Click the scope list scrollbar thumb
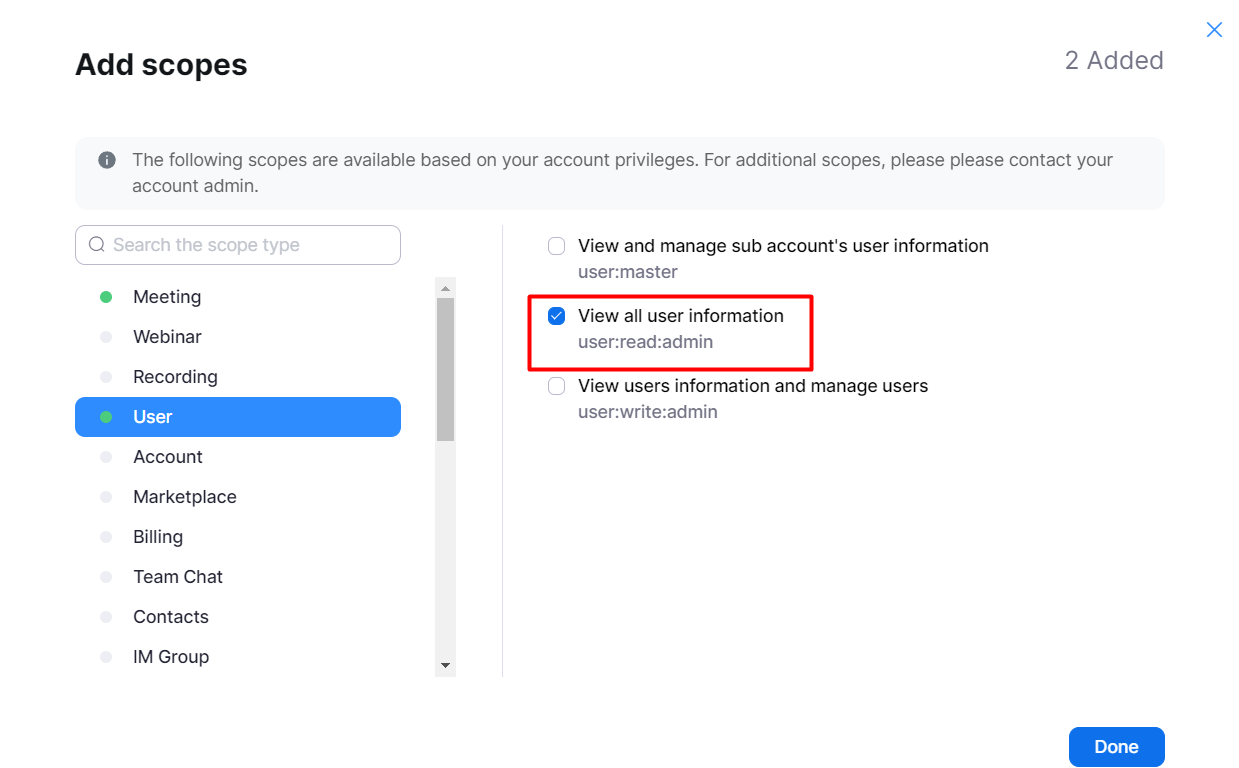This screenshot has width=1239, height=768. pyautogui.click(x=445, y=369)
